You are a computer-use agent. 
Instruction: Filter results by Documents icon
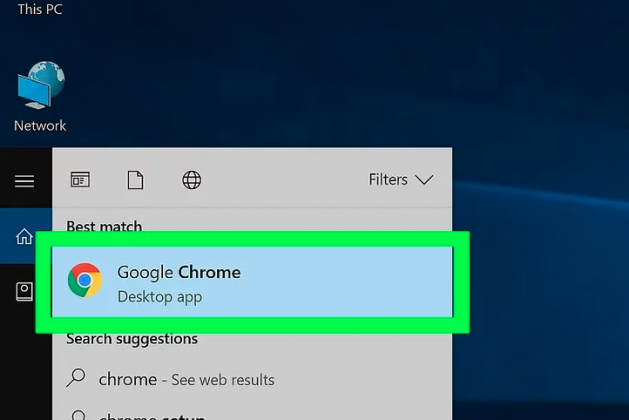coord(135,180)
